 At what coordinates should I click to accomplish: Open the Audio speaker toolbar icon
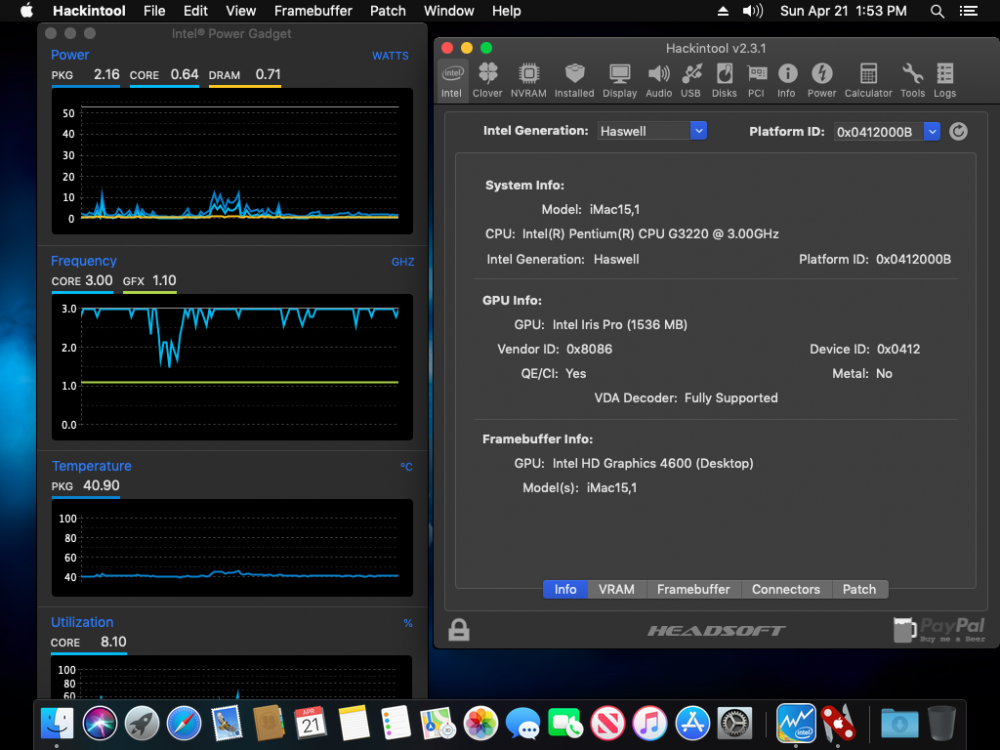click(659, 80)
